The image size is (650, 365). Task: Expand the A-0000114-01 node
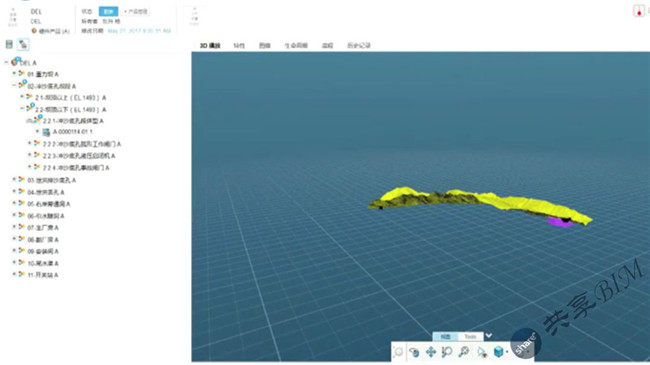tap(37, 131)
